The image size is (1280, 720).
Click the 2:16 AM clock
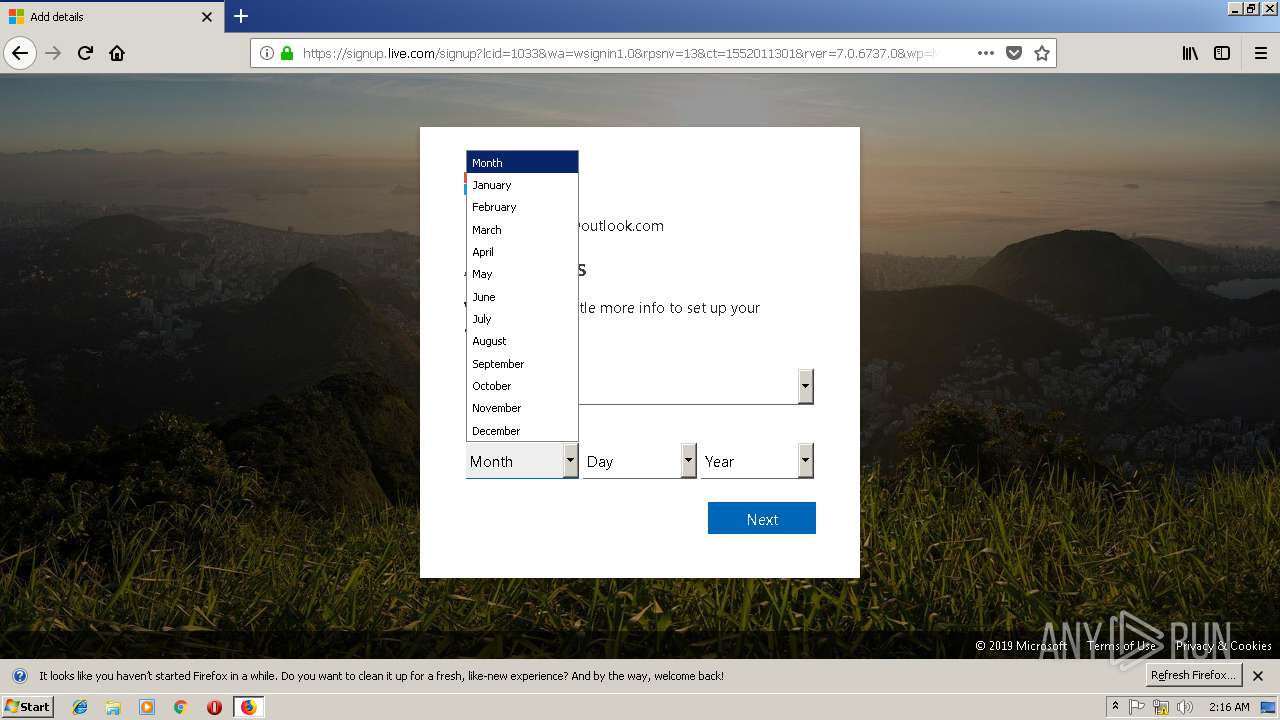(x=1229, y=707)
